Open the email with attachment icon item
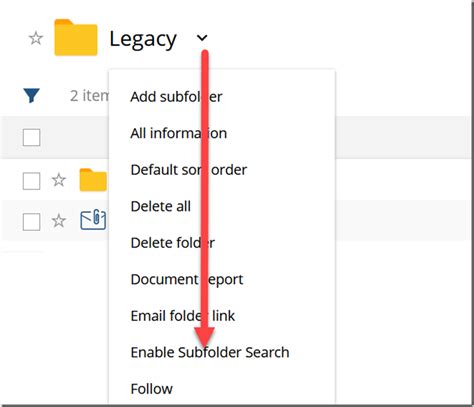The width and height of the screenshot is (474, 407). [x=93, y=220]
